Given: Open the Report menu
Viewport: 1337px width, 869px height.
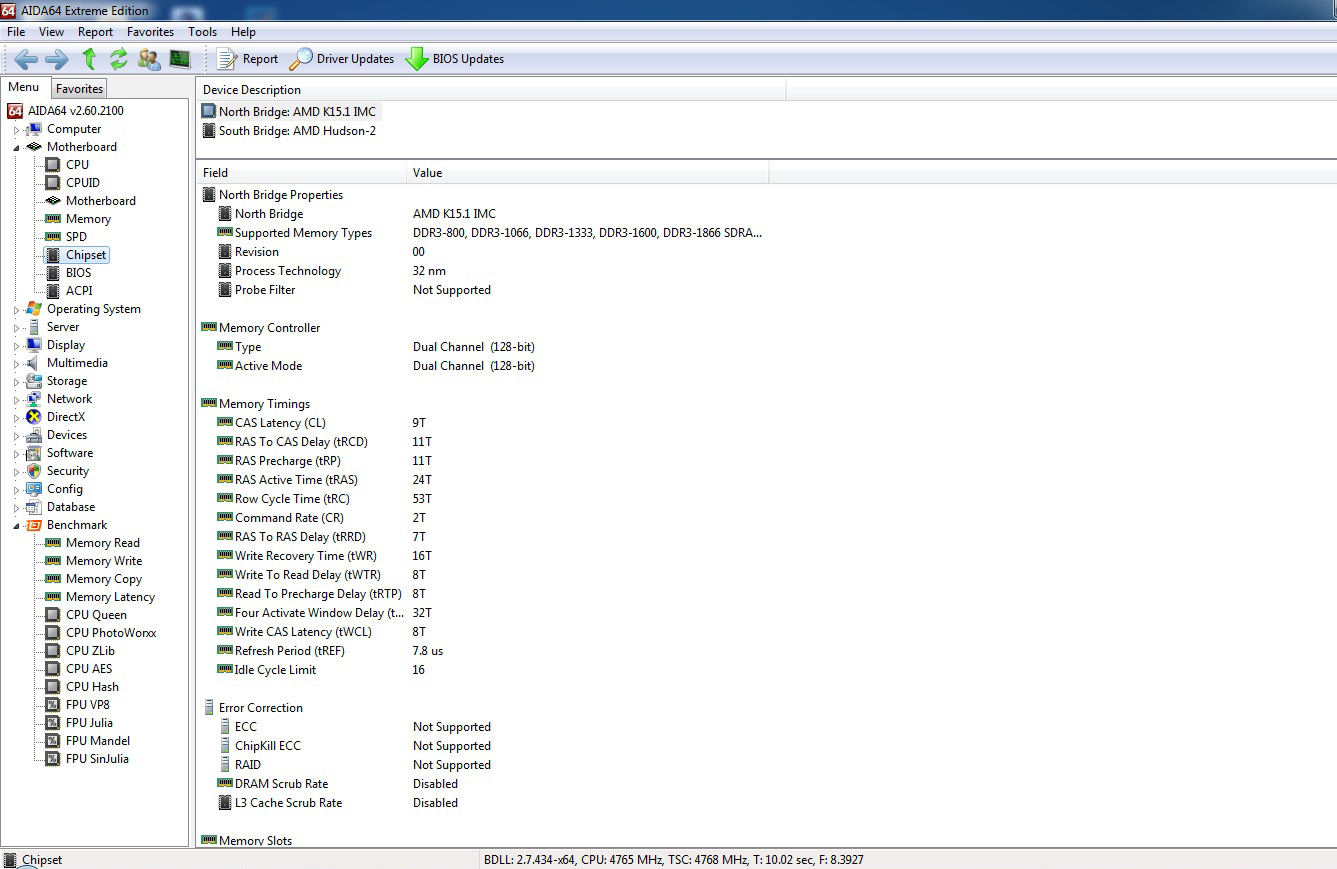Looking at the screenshot, I should coord(96,32).
